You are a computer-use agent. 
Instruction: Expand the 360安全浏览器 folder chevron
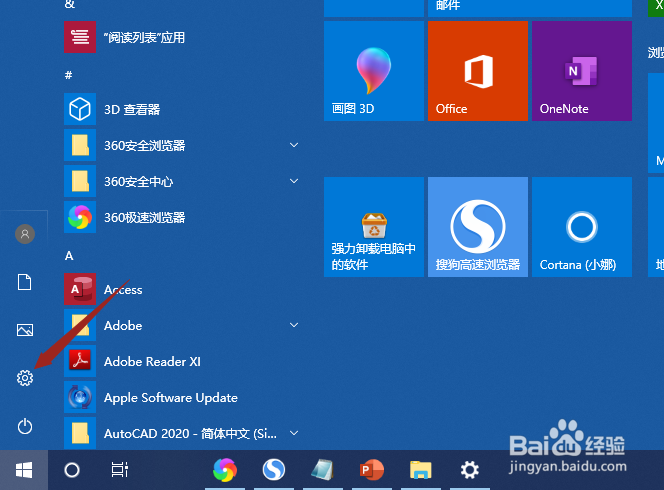click(x=294, y=145)
